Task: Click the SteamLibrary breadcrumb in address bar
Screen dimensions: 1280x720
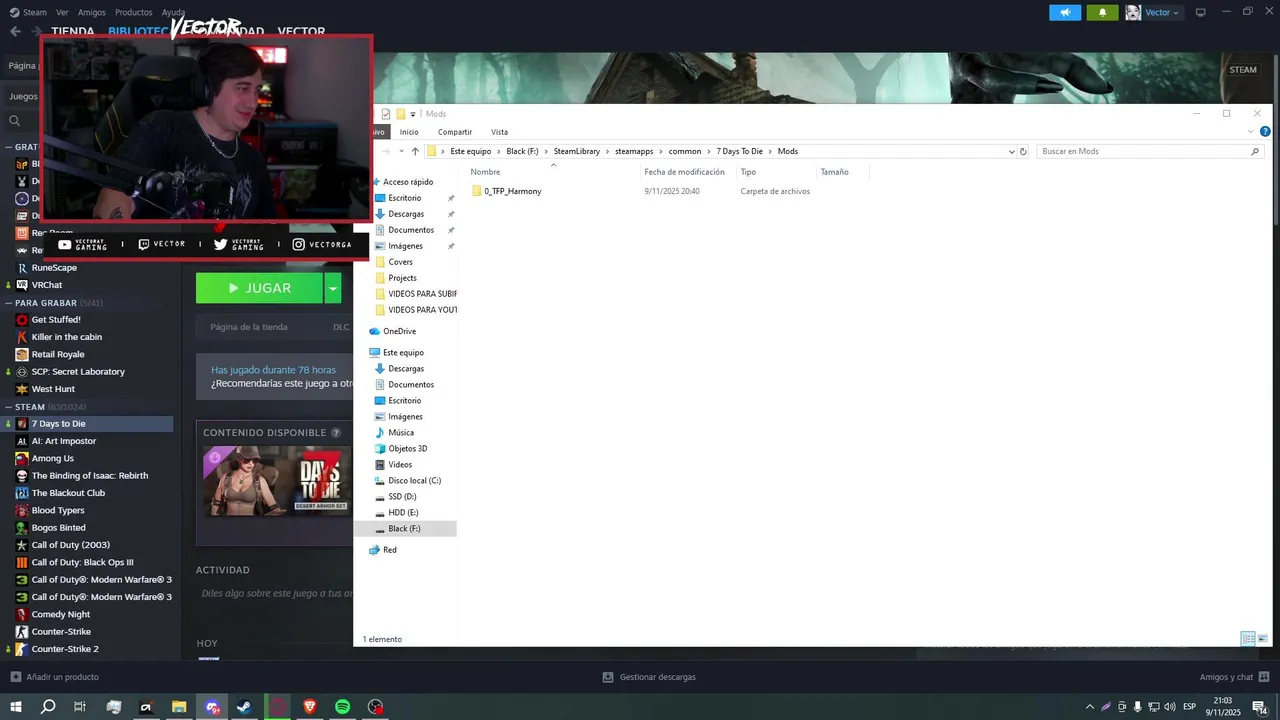Action: pyautogui.click(x=576, y=151)
